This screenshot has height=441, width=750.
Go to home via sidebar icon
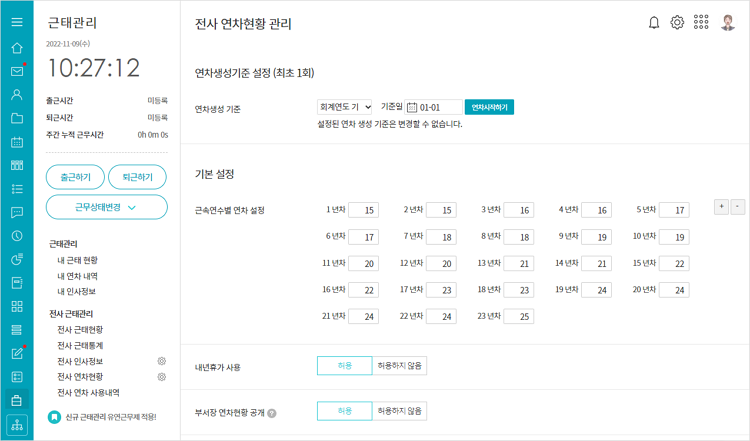[17, 47]
